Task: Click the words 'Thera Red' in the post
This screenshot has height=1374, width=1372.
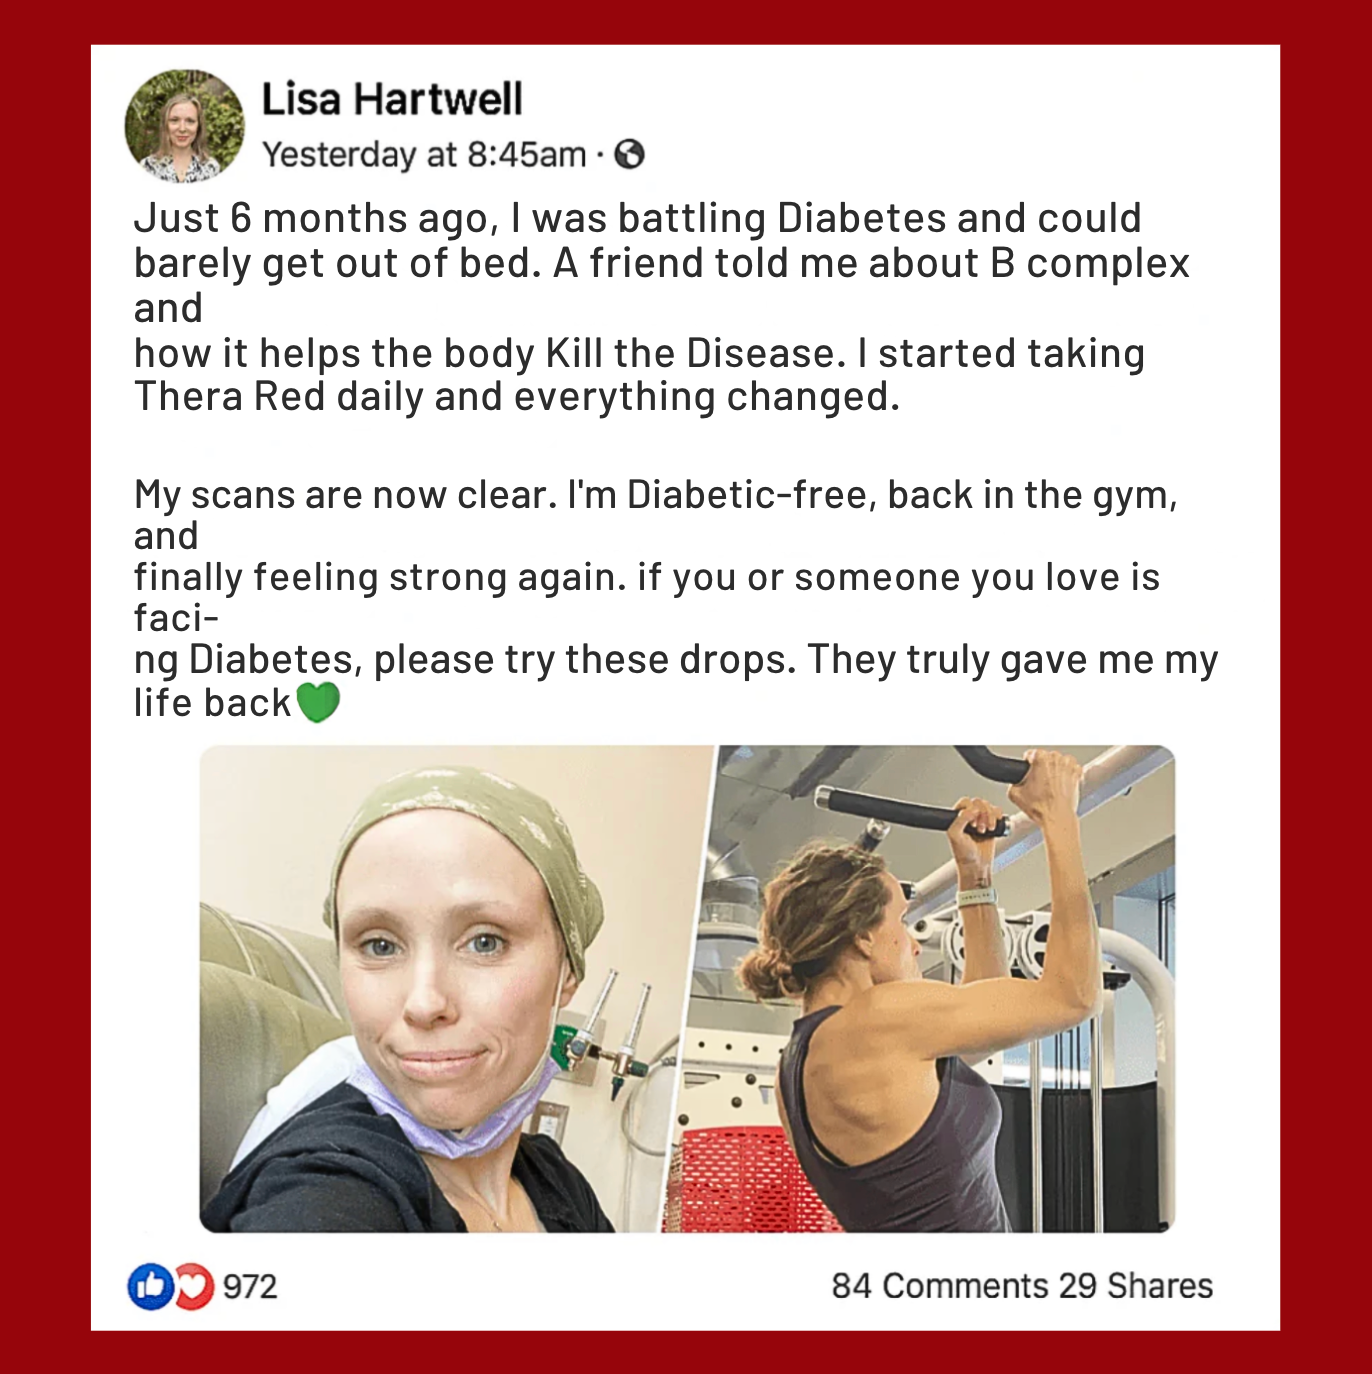Action: [230, 397]
